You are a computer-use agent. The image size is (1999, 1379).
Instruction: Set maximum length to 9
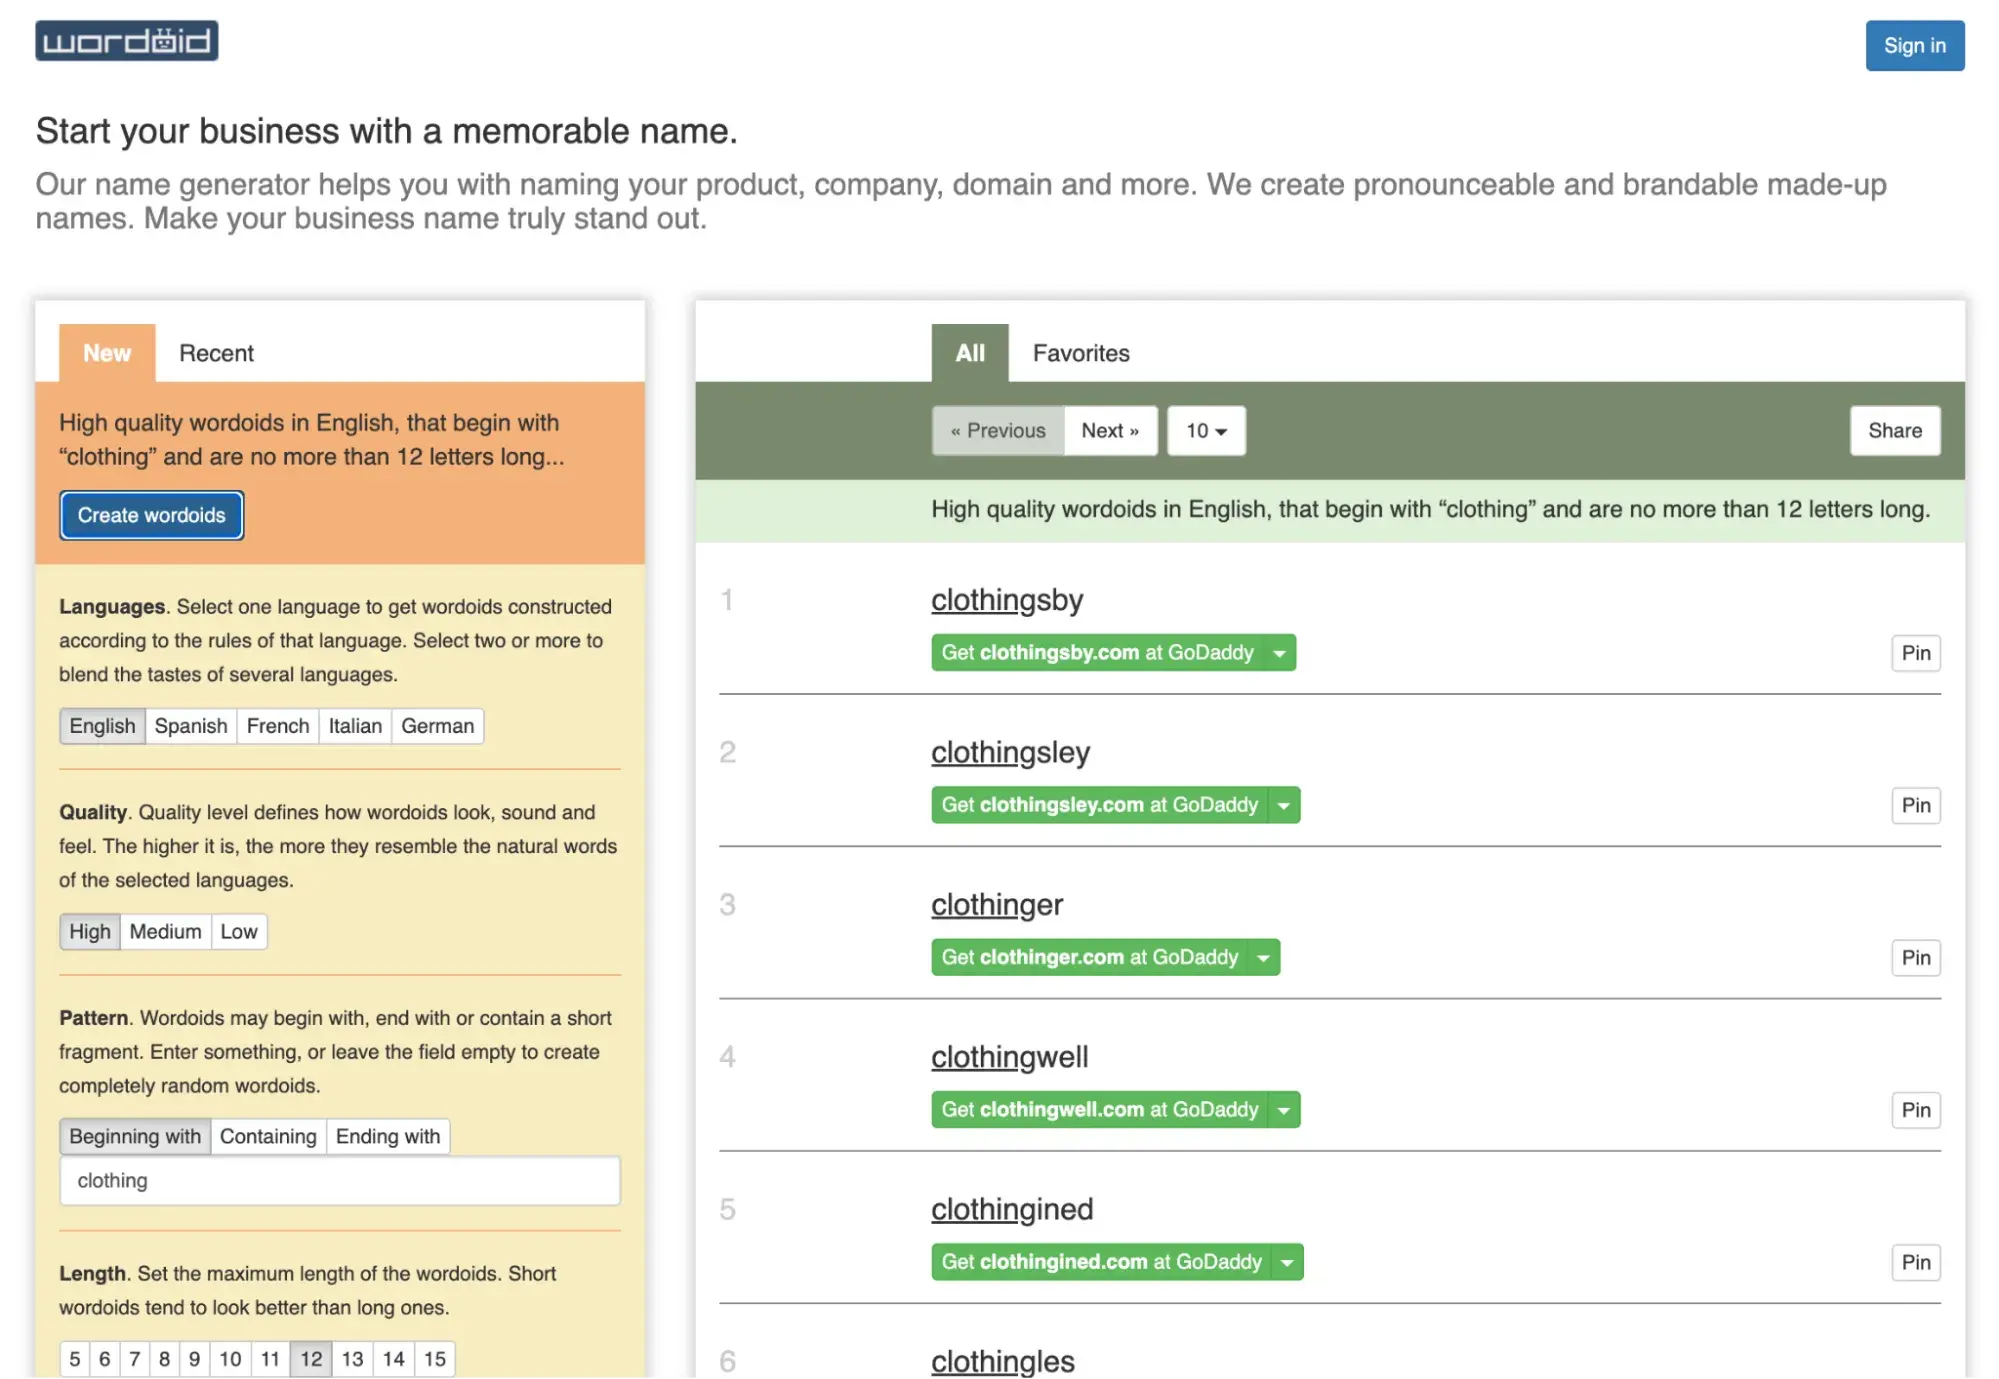(195, 1359)
